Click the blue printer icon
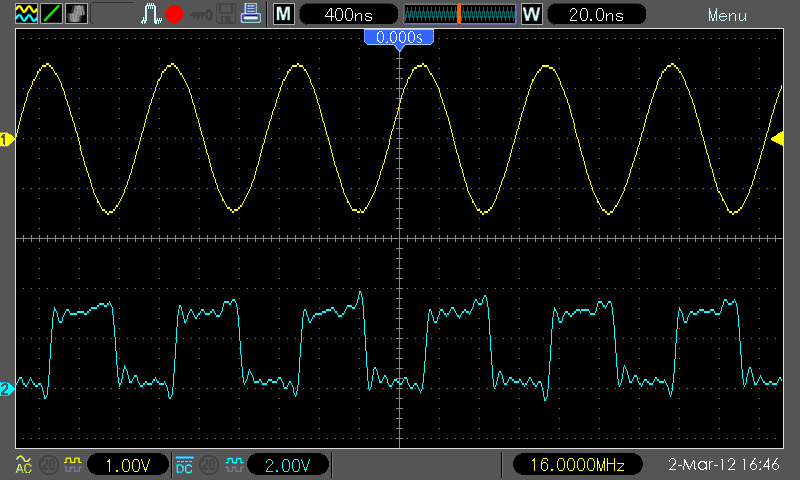The height and width of the screenshot is (480, 800). pos(251,13)
